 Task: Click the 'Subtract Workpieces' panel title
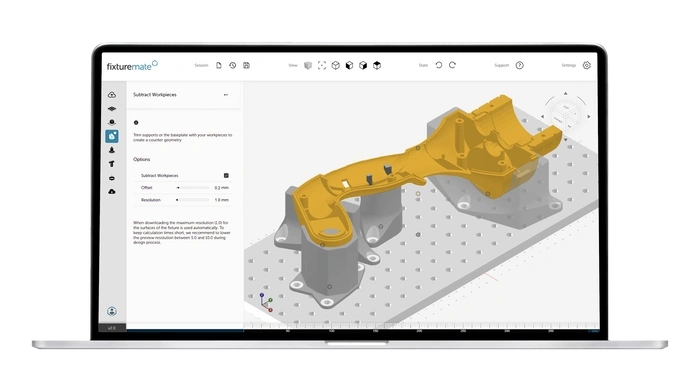(154, 95)
